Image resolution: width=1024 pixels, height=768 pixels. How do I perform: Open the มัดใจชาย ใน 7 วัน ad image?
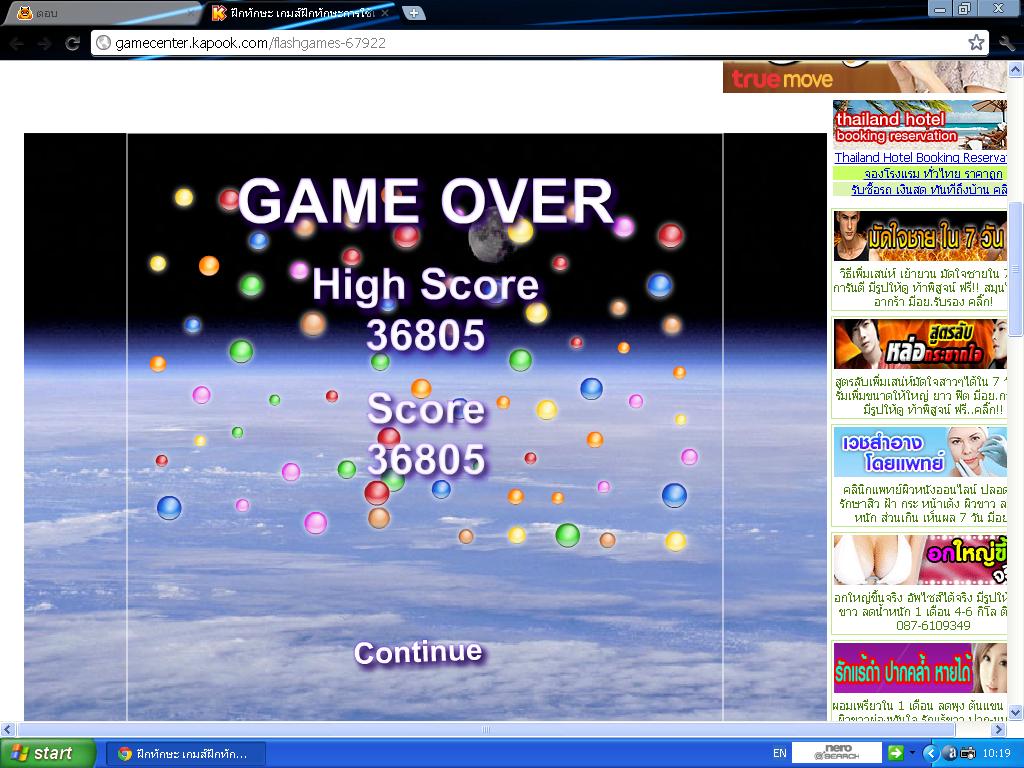[x=920, y=236]
